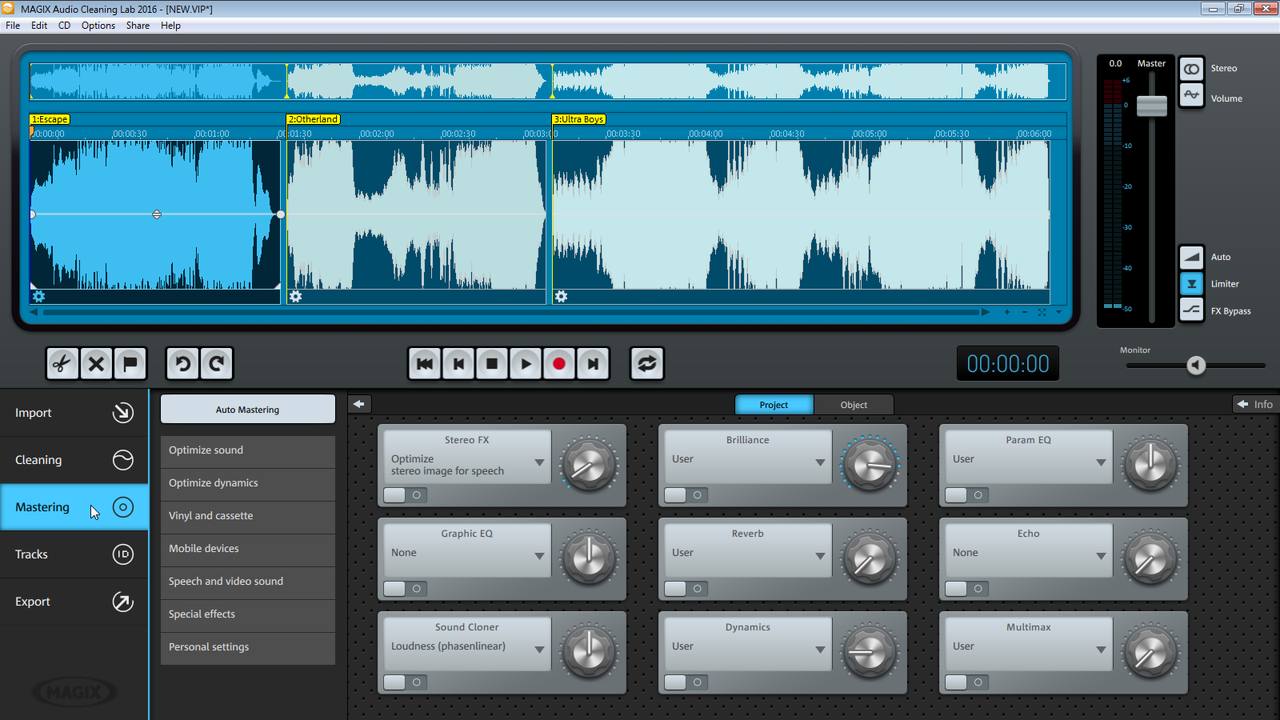
Task: Toggle the Graphic EQ switch
Action: tap(405, 589)
